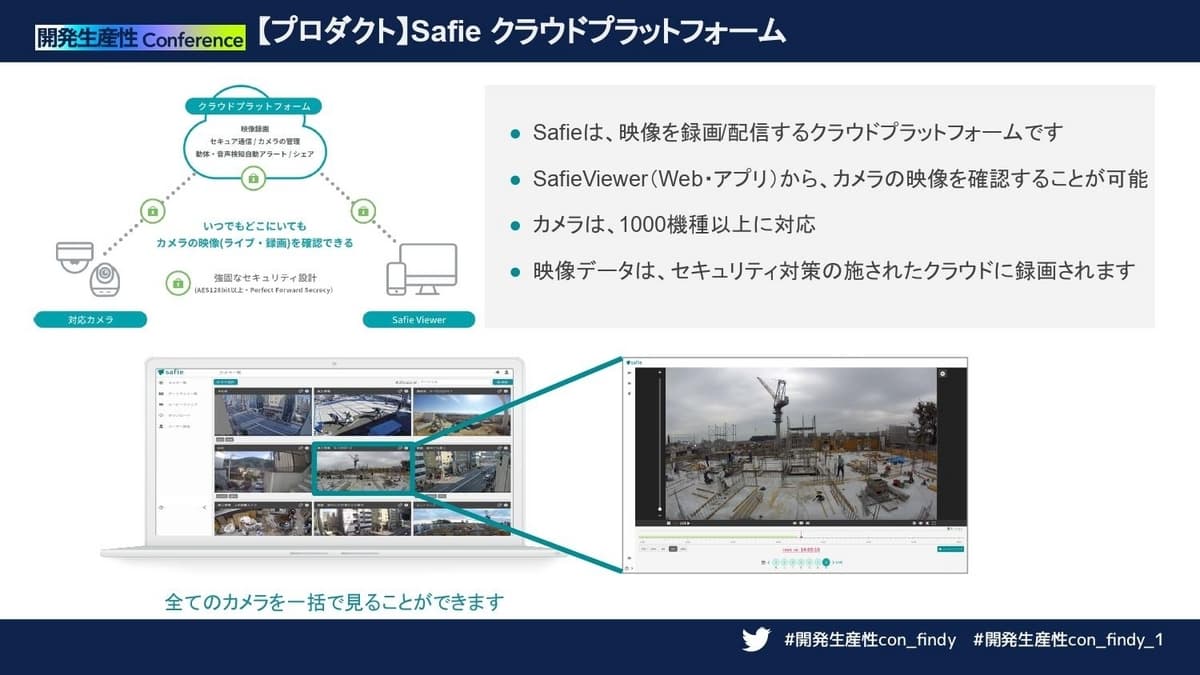This screenshot has width=1200, height=675.
Task: Select the cloud text 動体・音声検知自動アラート / シェア
Action: coord(254,155)
